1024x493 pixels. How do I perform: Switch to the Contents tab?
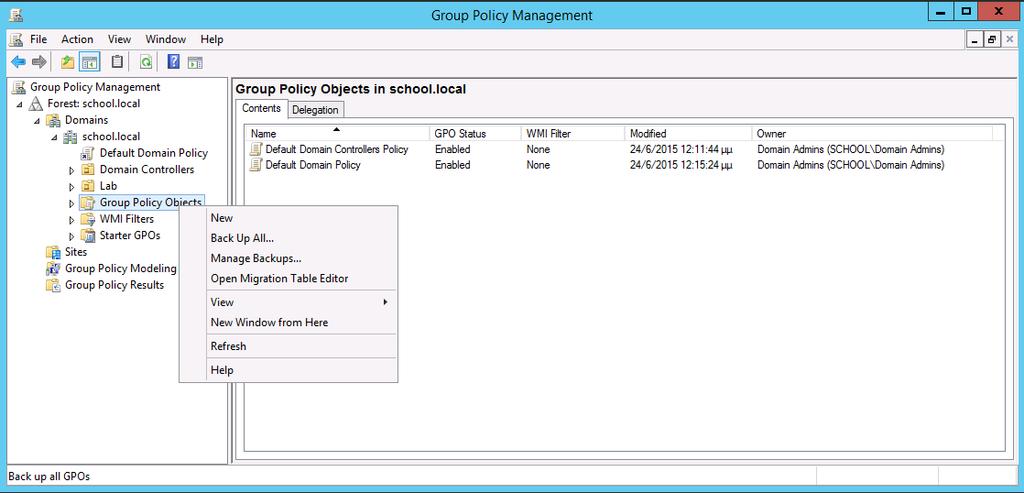click(261, 108)
